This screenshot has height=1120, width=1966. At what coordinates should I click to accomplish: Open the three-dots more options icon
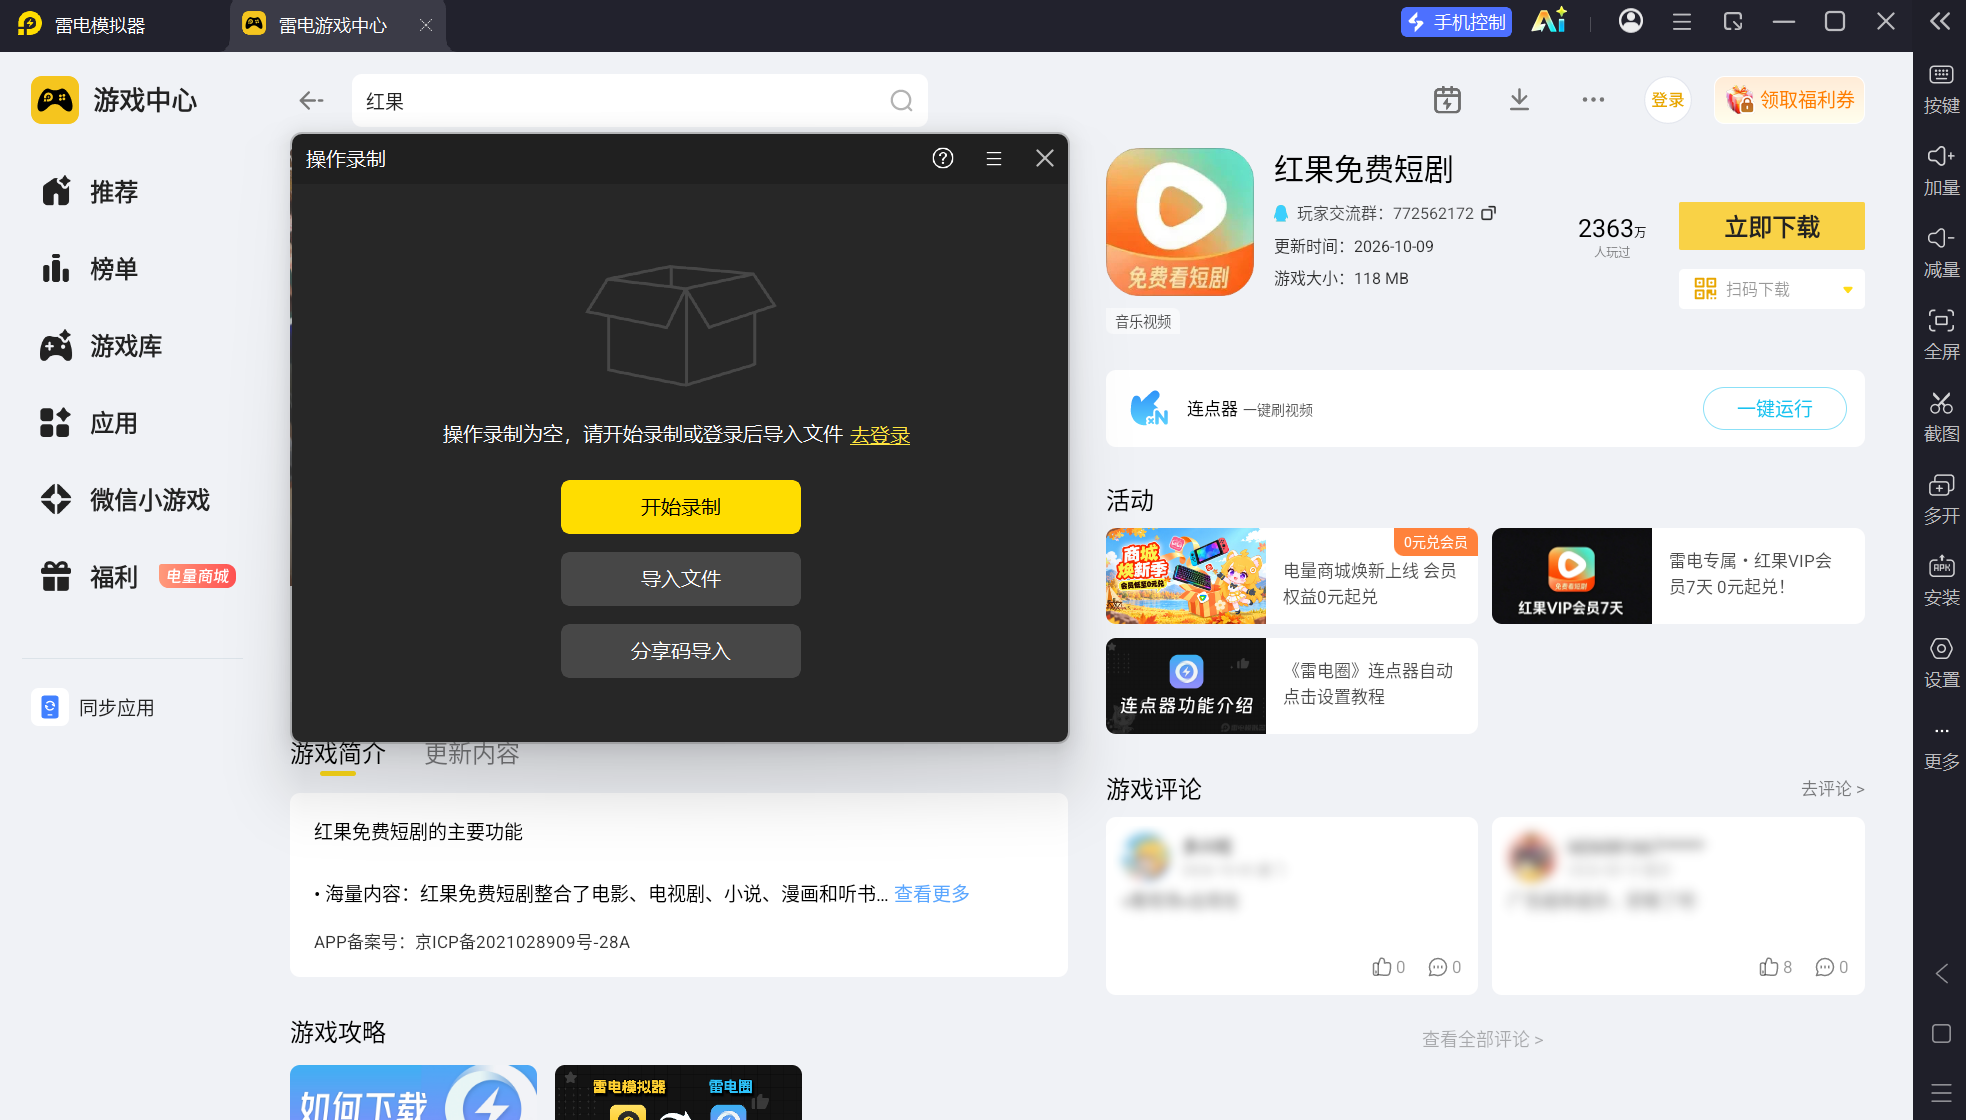1593,100
